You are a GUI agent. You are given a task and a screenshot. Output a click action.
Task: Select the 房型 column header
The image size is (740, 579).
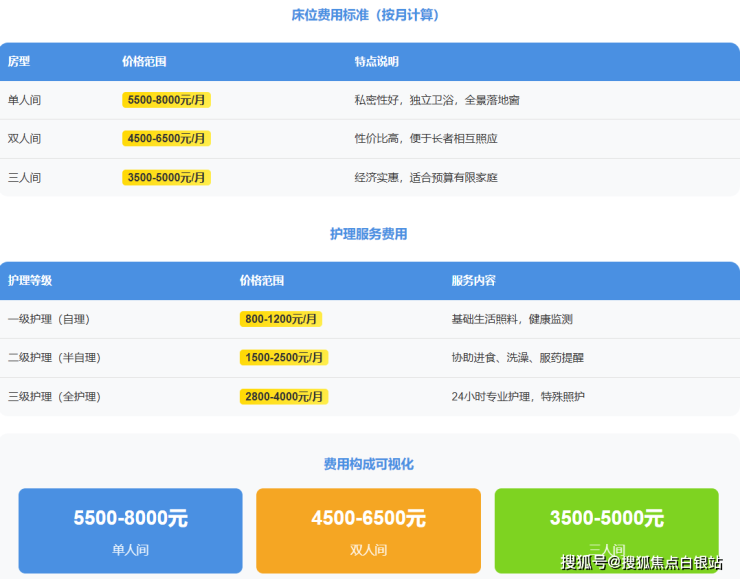point(19,61)
